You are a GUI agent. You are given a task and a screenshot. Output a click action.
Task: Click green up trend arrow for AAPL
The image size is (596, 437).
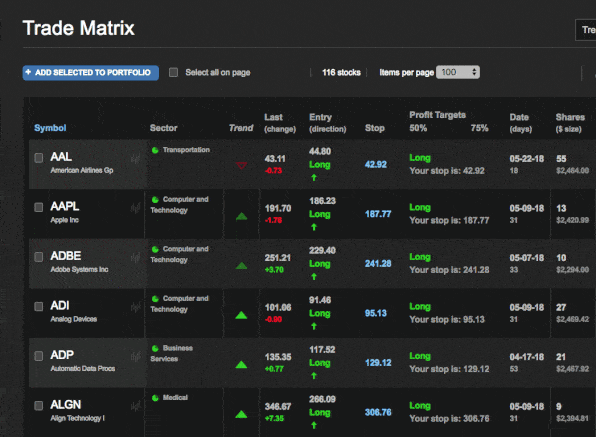coord(241,216)
